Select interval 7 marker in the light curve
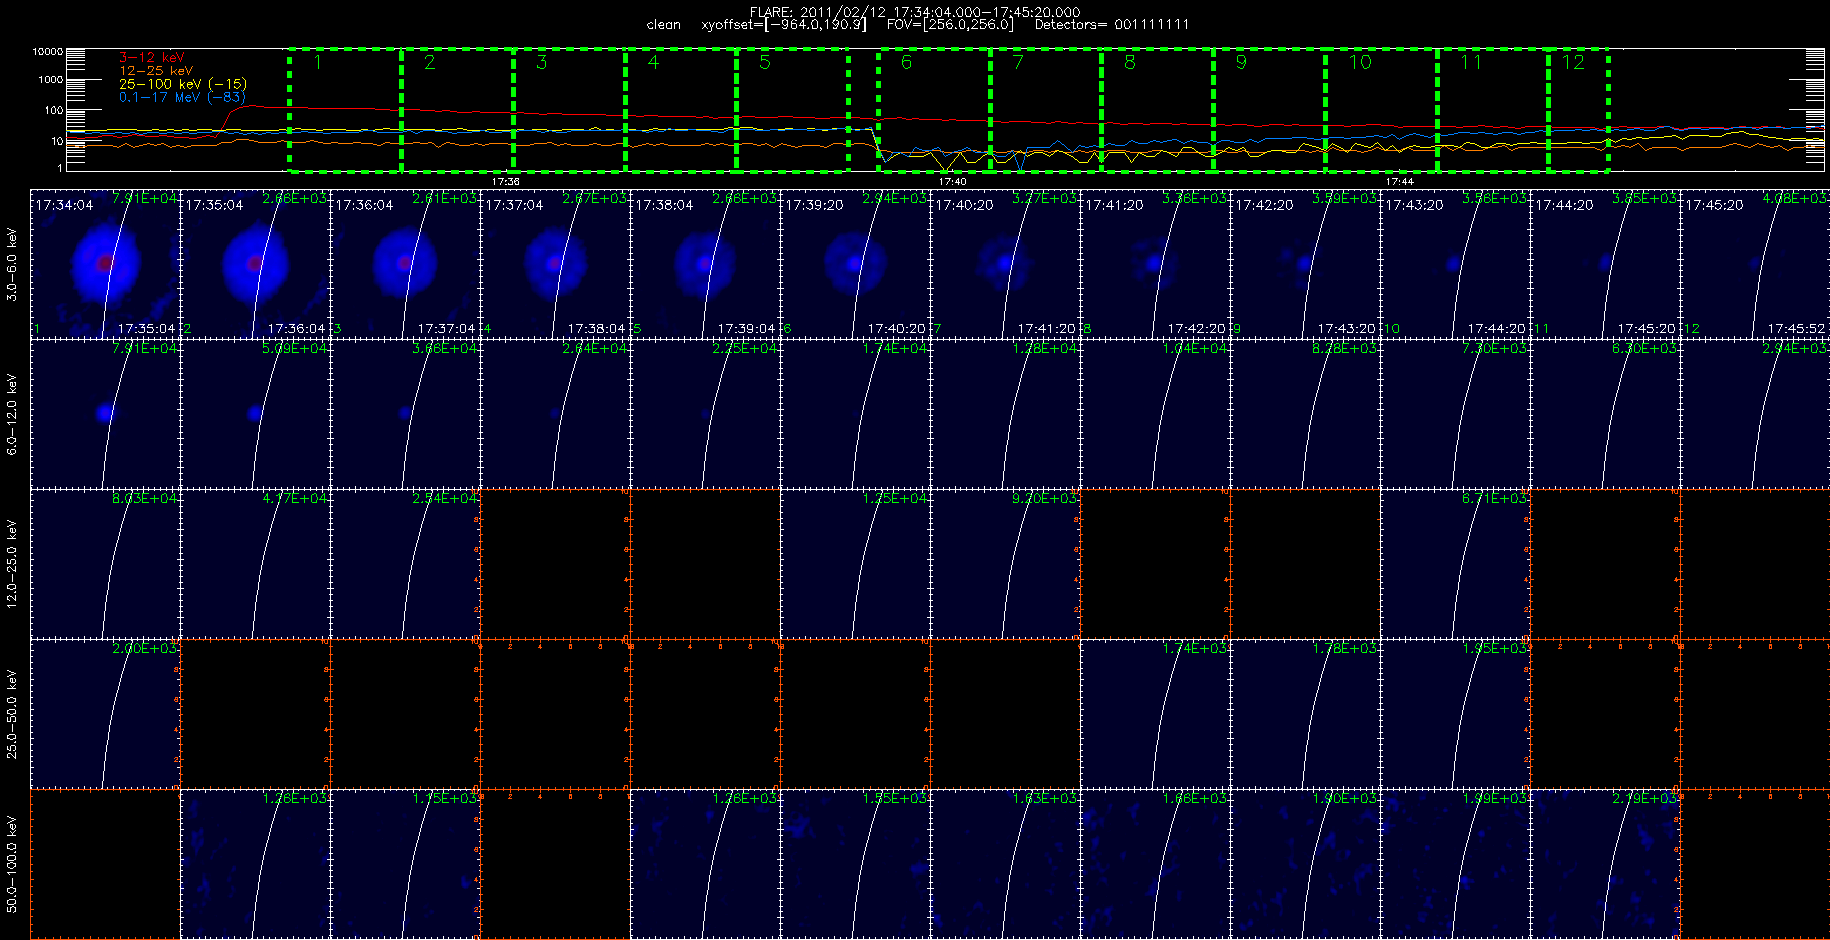This screenshot has height=940, width=1830. [x=1018, y=63]
